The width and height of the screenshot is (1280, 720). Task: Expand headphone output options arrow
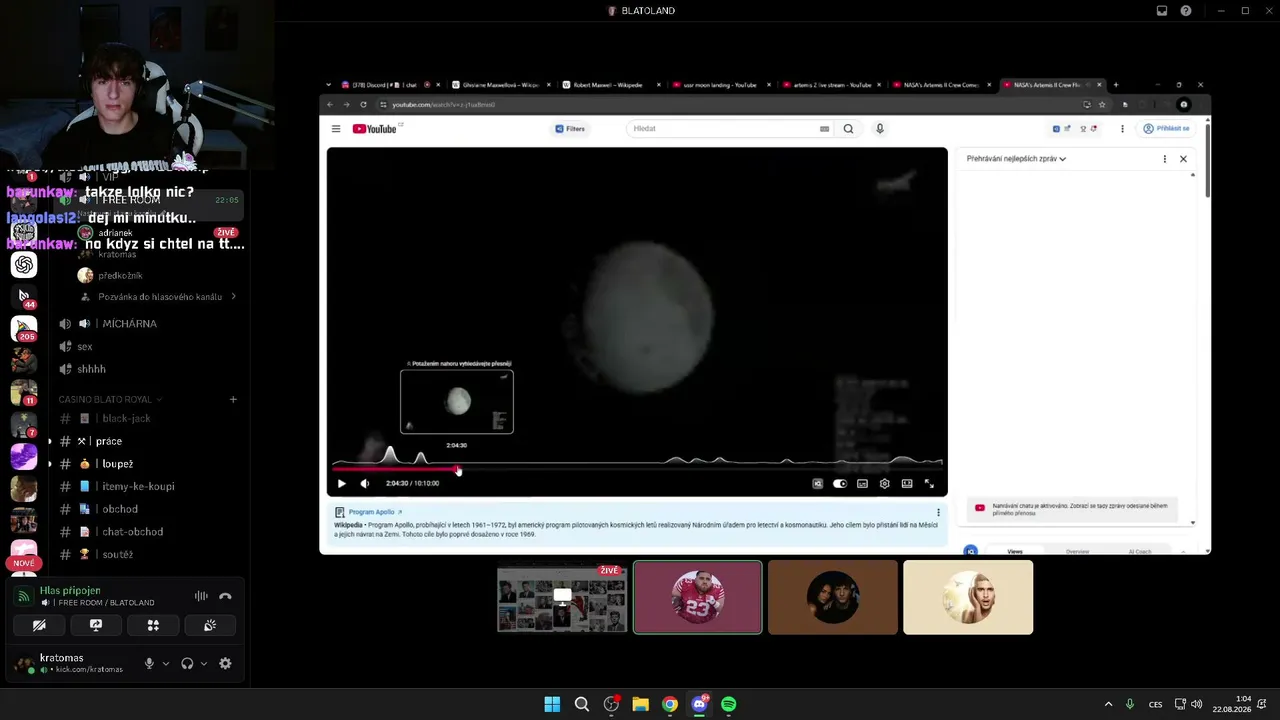pyautogui.click(x=204, y=663)
